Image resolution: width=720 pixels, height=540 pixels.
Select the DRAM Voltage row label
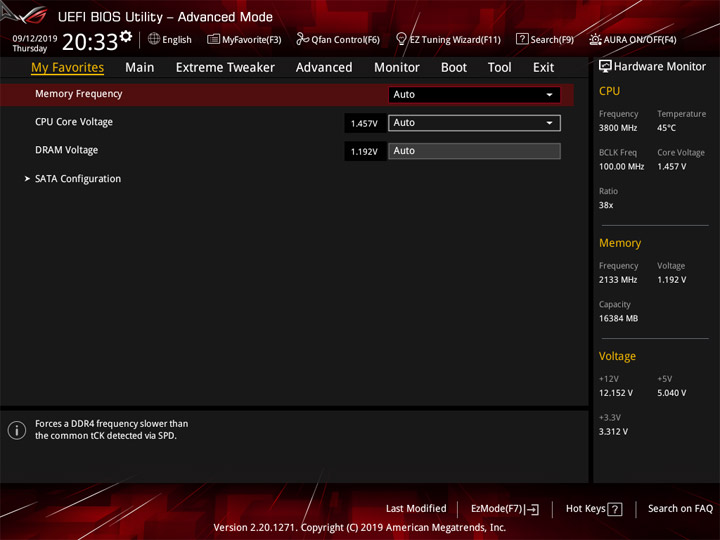[67, 150]
